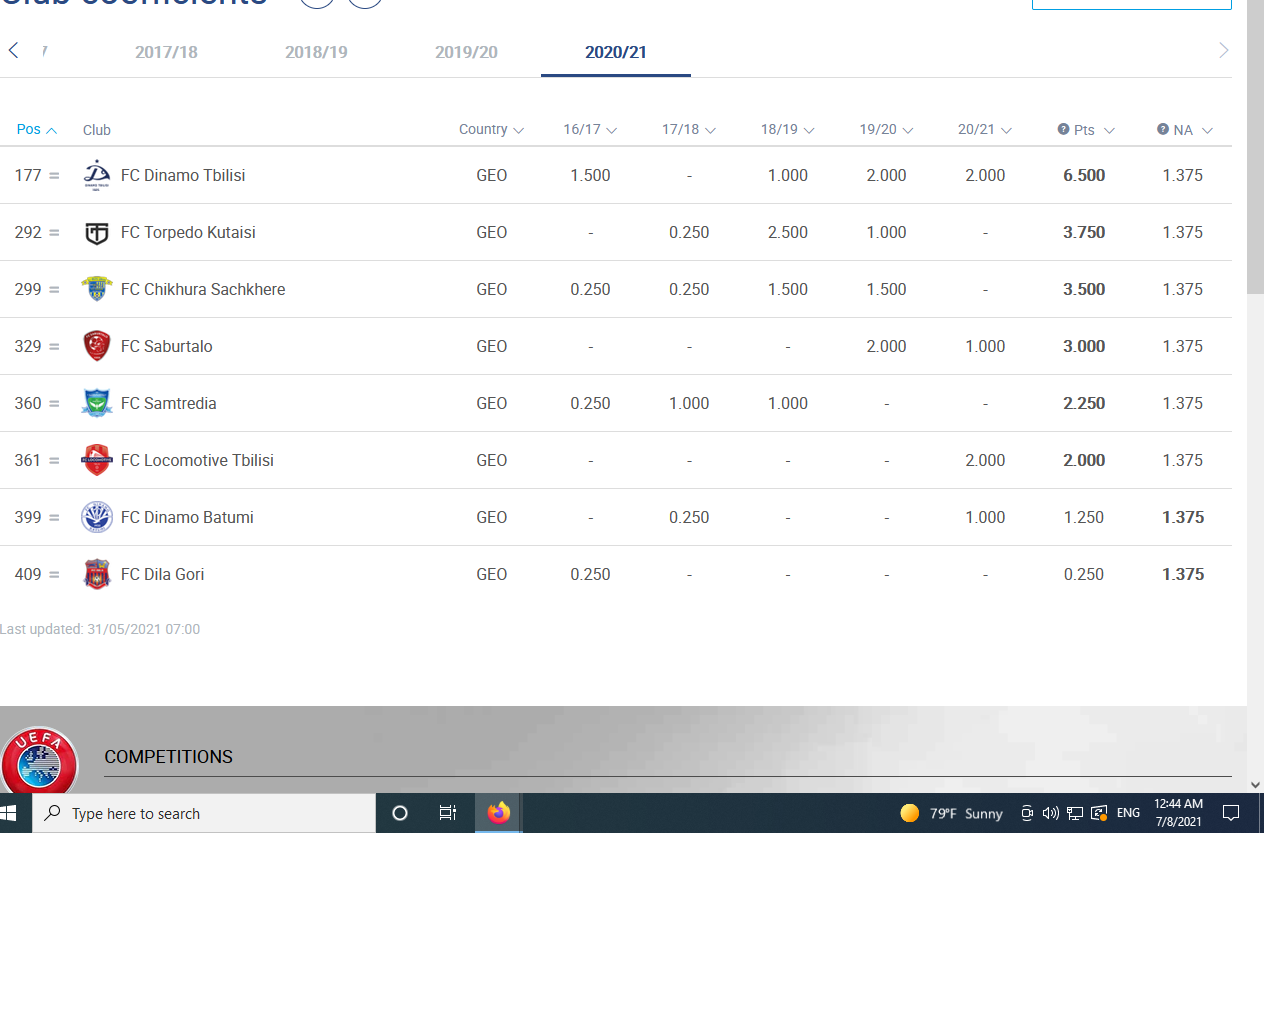This screenshot has height=1024, width=1280.
Task: Open the FC Dinamo Tbilisi club link
Action: (183, 175)
